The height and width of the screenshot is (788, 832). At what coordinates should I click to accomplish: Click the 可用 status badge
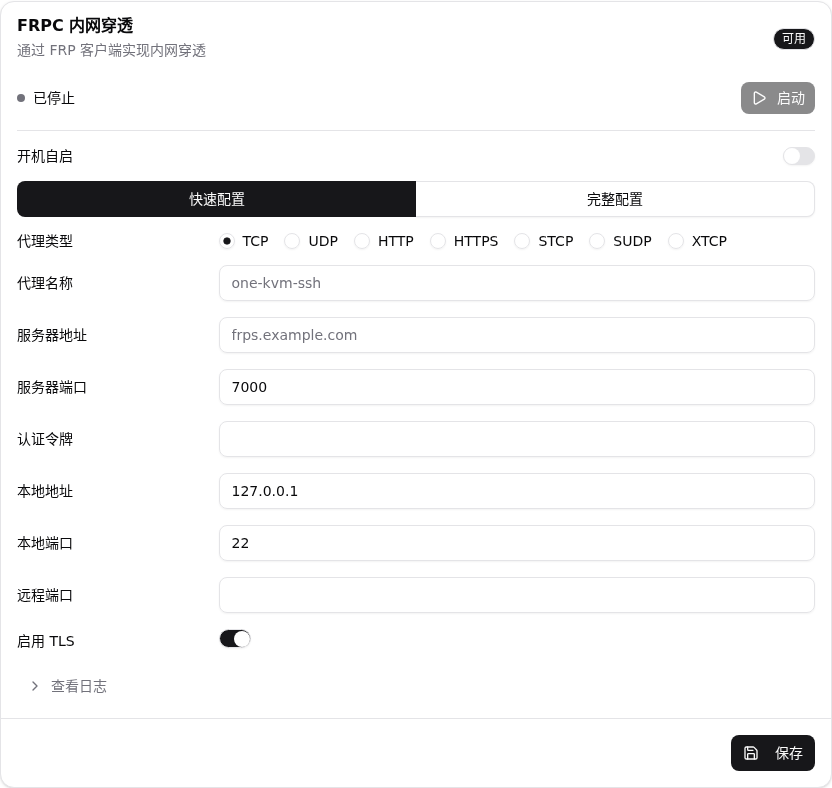(794, 39)
